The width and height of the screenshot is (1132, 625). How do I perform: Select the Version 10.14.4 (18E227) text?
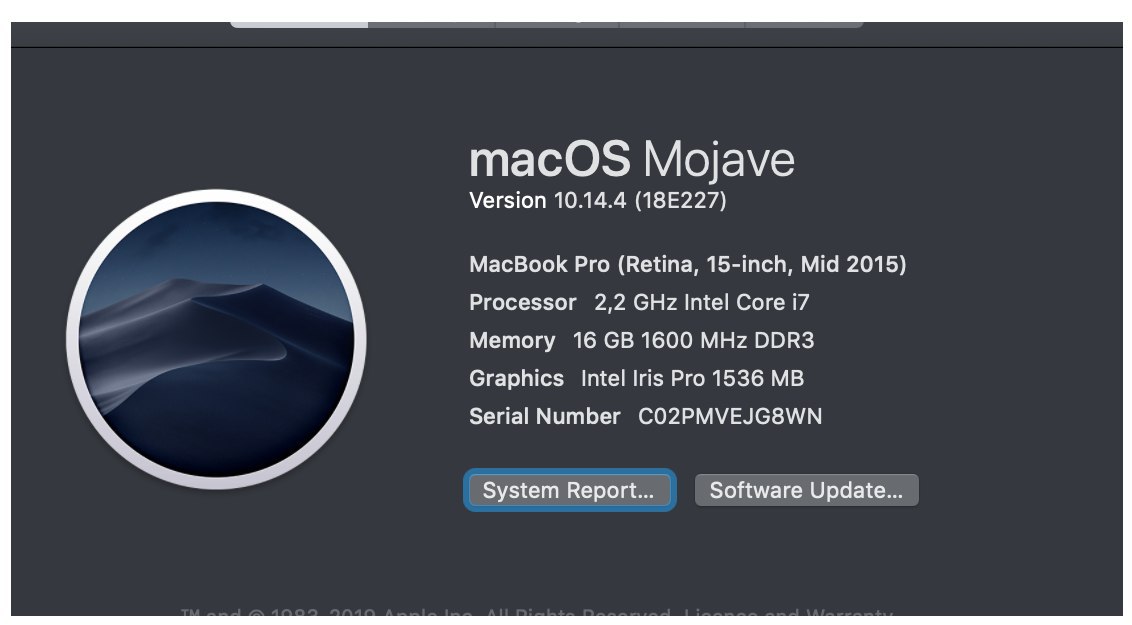click(598, 200)
